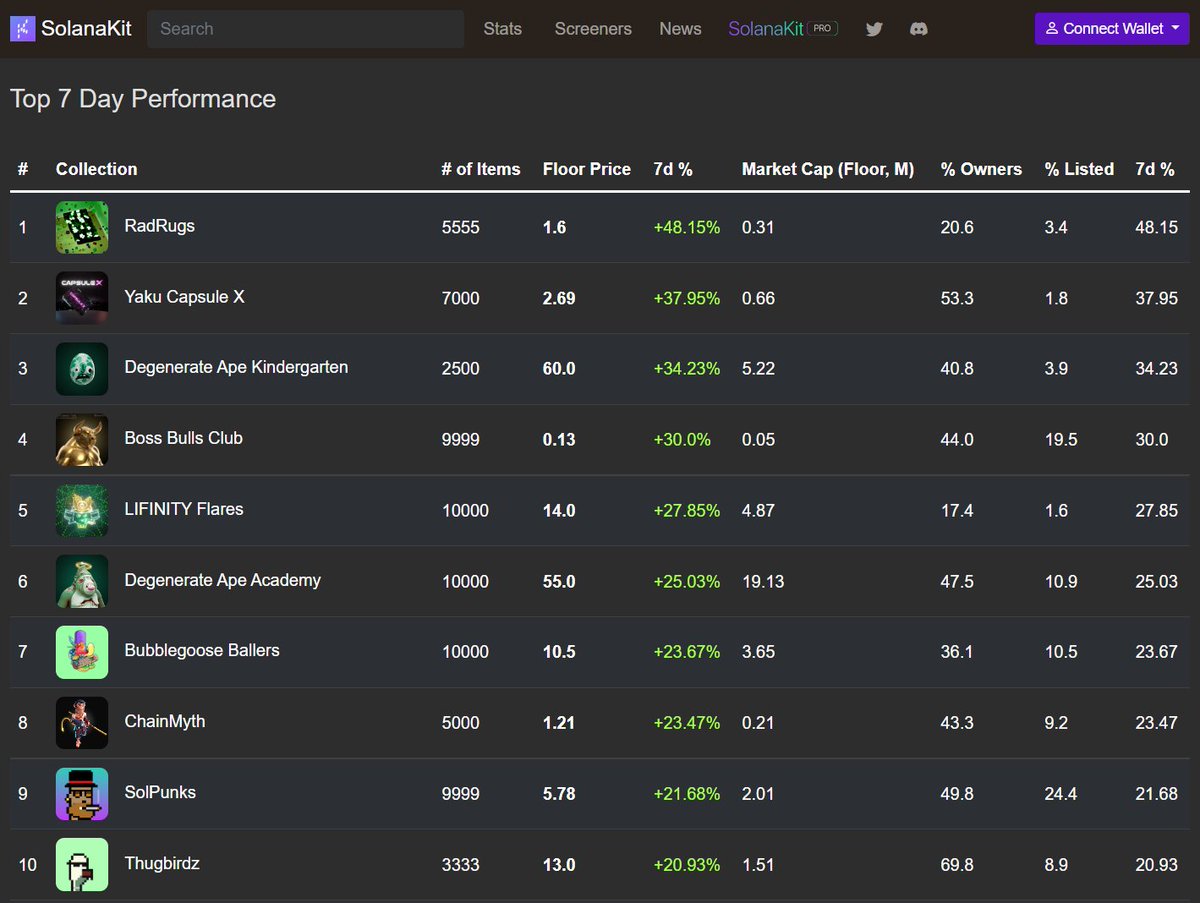Viewport: 1200px width, 903px height.
Task: Click the 60.0 floor price cell
Action: pos(559,369)
